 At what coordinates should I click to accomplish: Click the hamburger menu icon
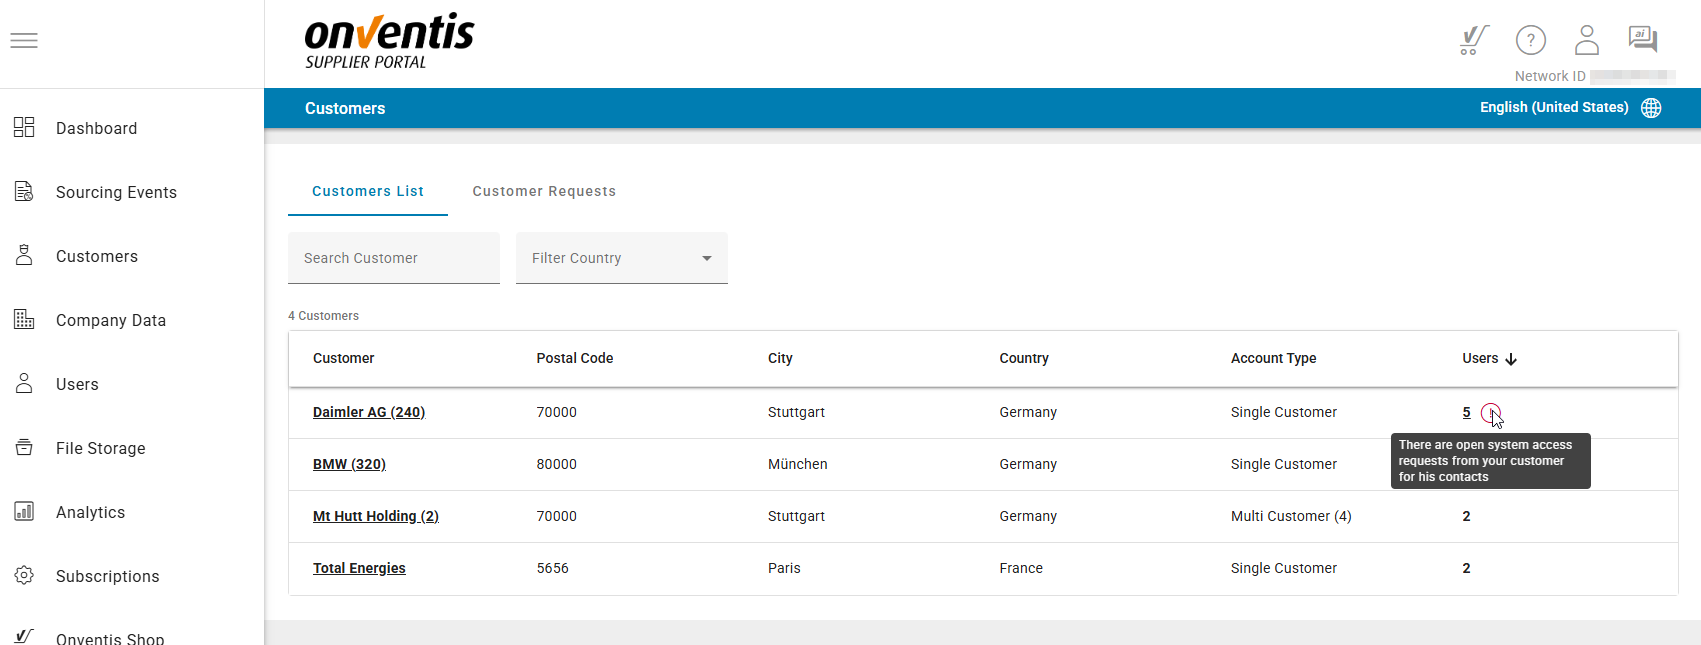pyautogui.click(x=24, y=41)
